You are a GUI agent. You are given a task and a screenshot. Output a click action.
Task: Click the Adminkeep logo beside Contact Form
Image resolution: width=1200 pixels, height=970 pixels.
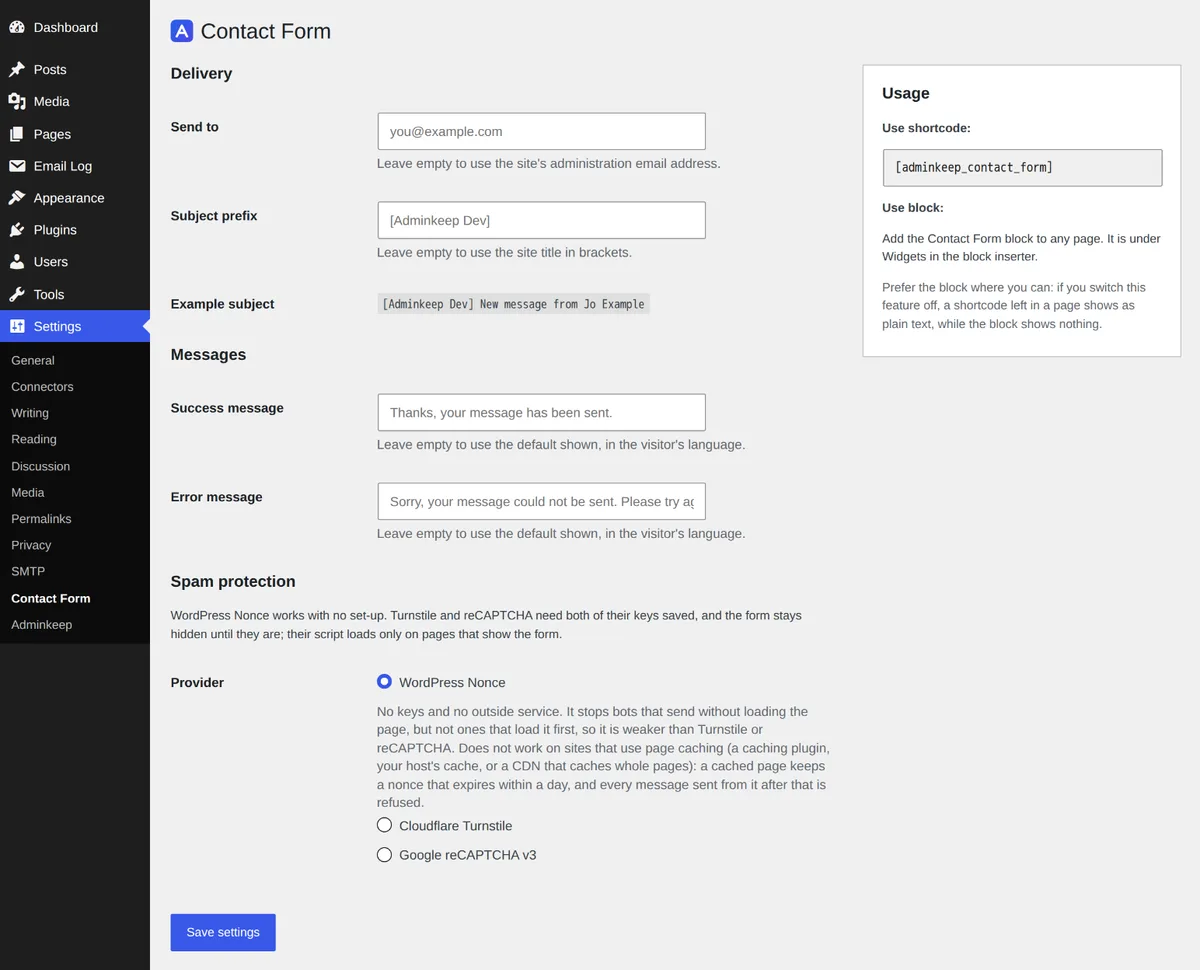(x=181, y=31)
